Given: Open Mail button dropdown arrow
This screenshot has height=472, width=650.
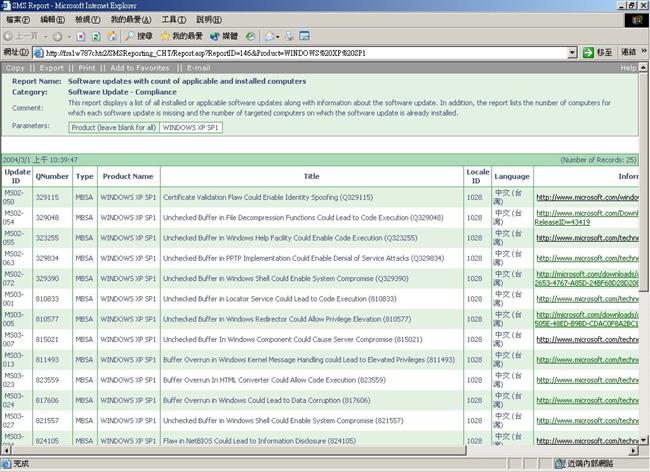Looking at the screenshot, I should coord(277,37).
